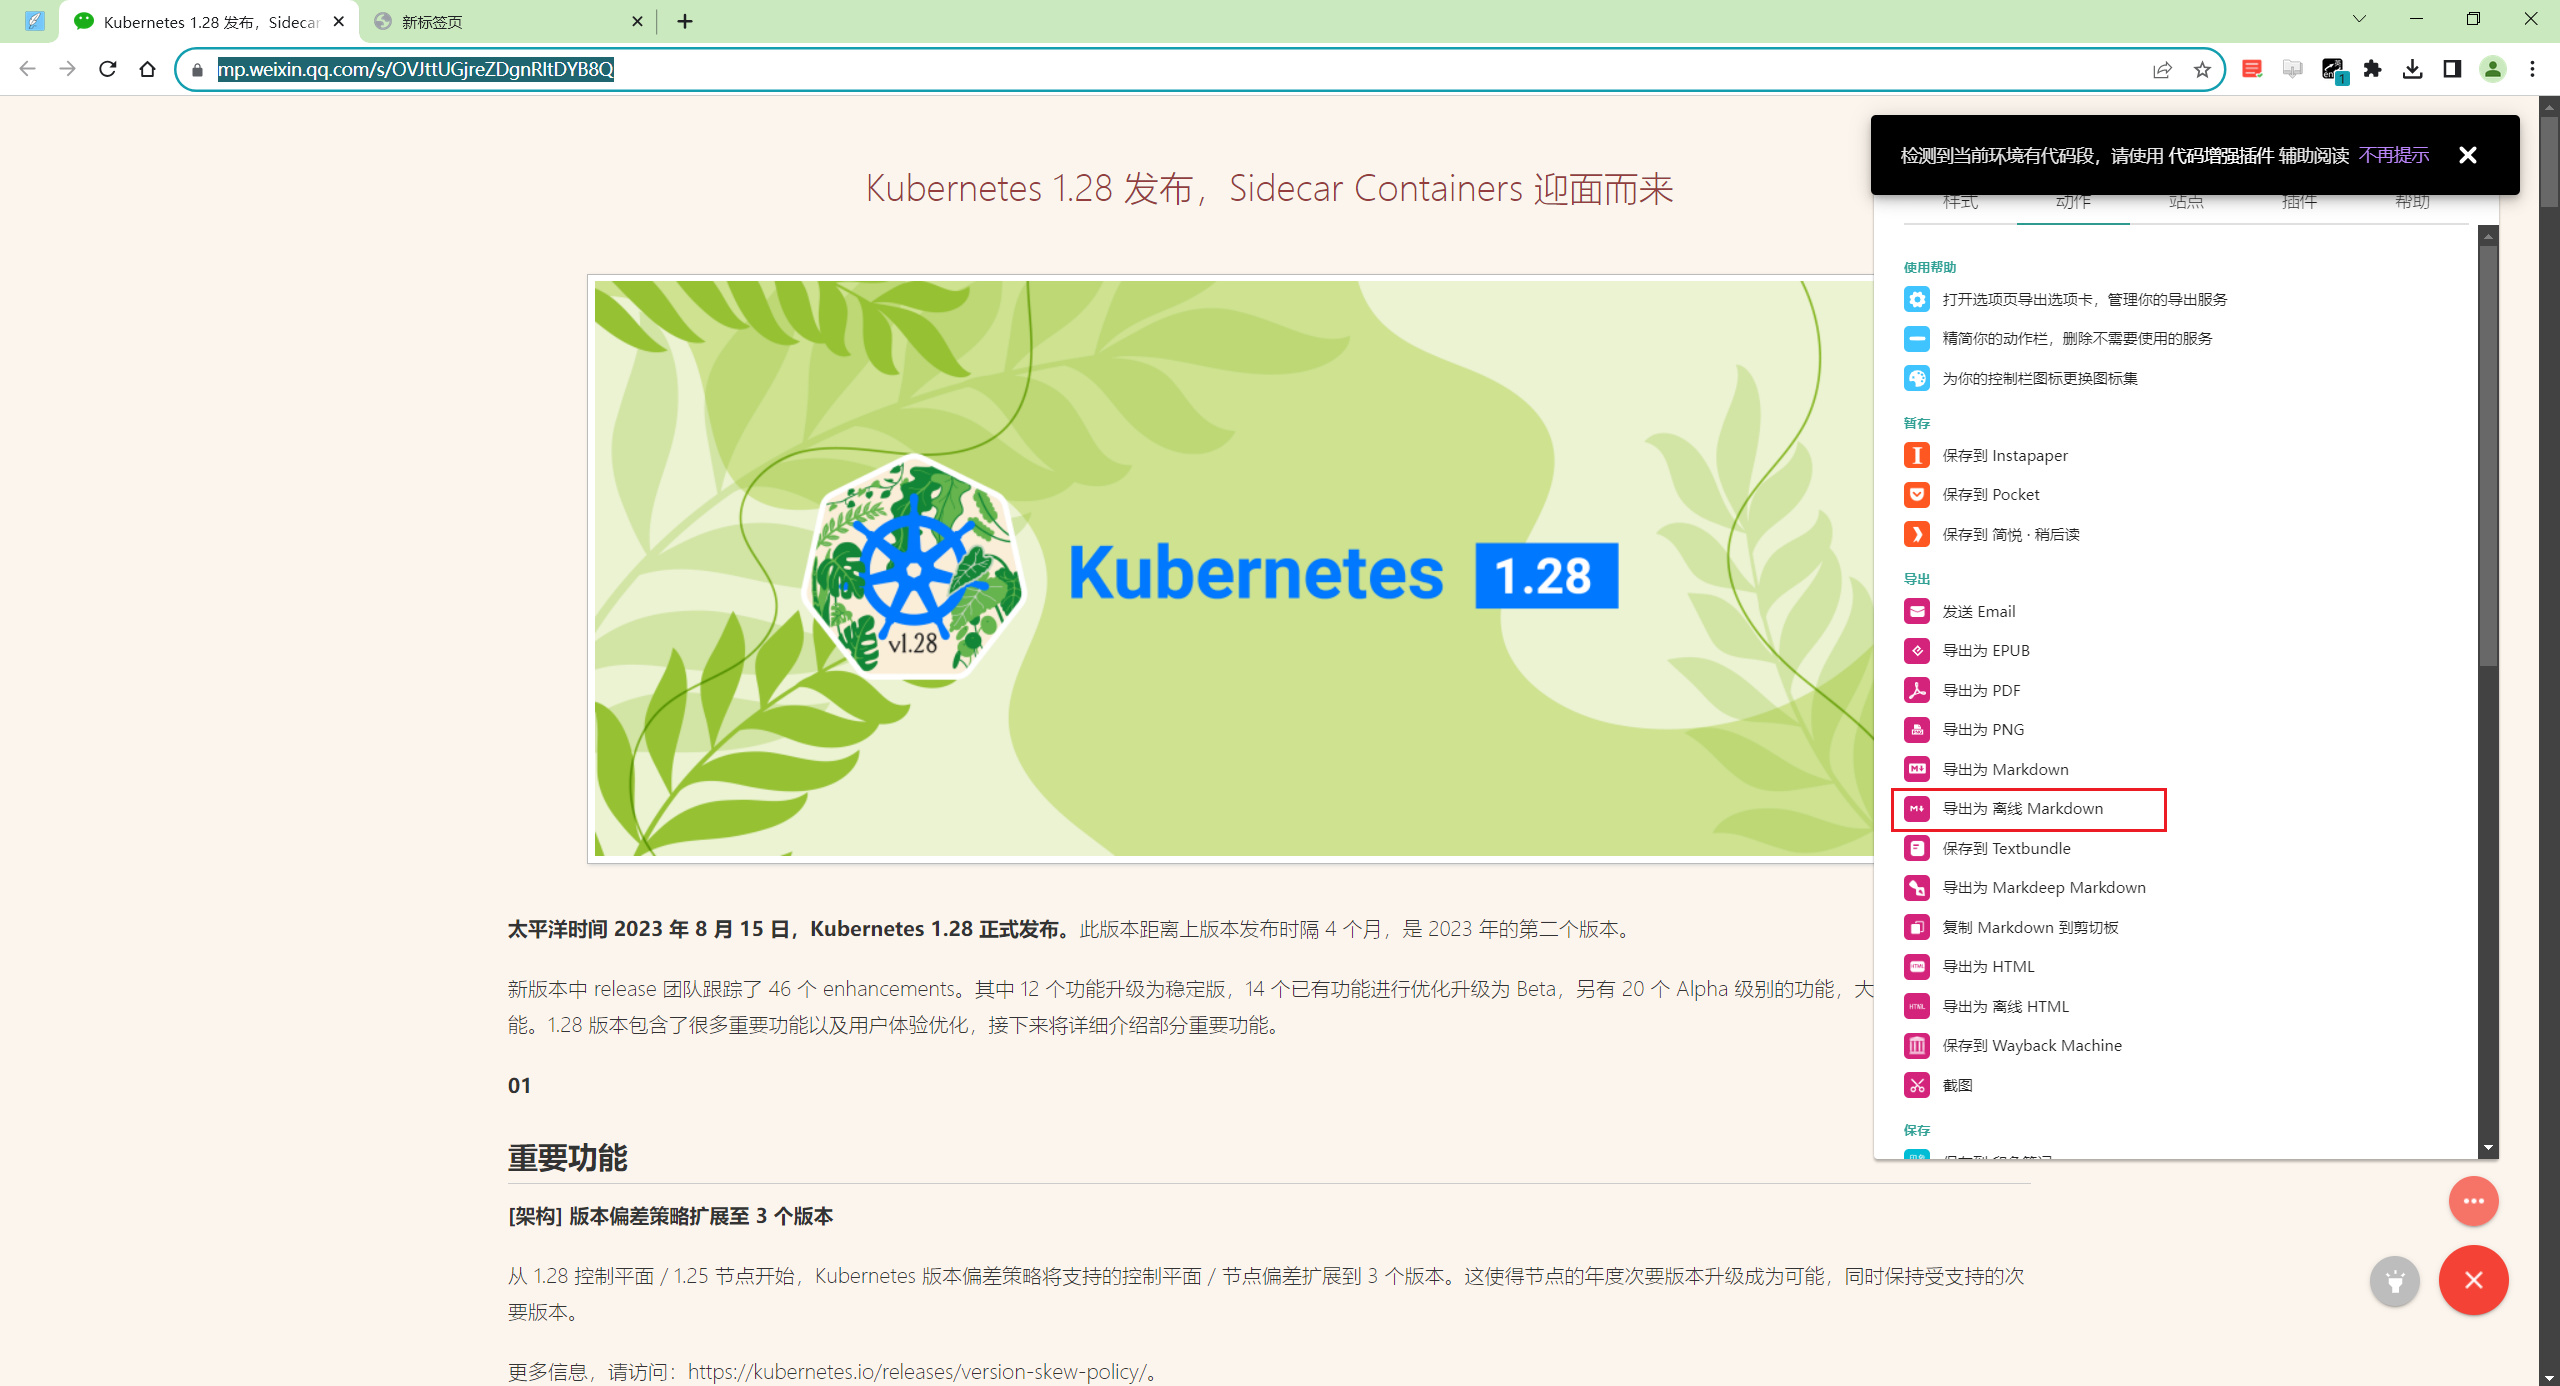2560x1386 pixels.
Task: Click the Wayback Machine icon
Action: pos(1916,1045)
